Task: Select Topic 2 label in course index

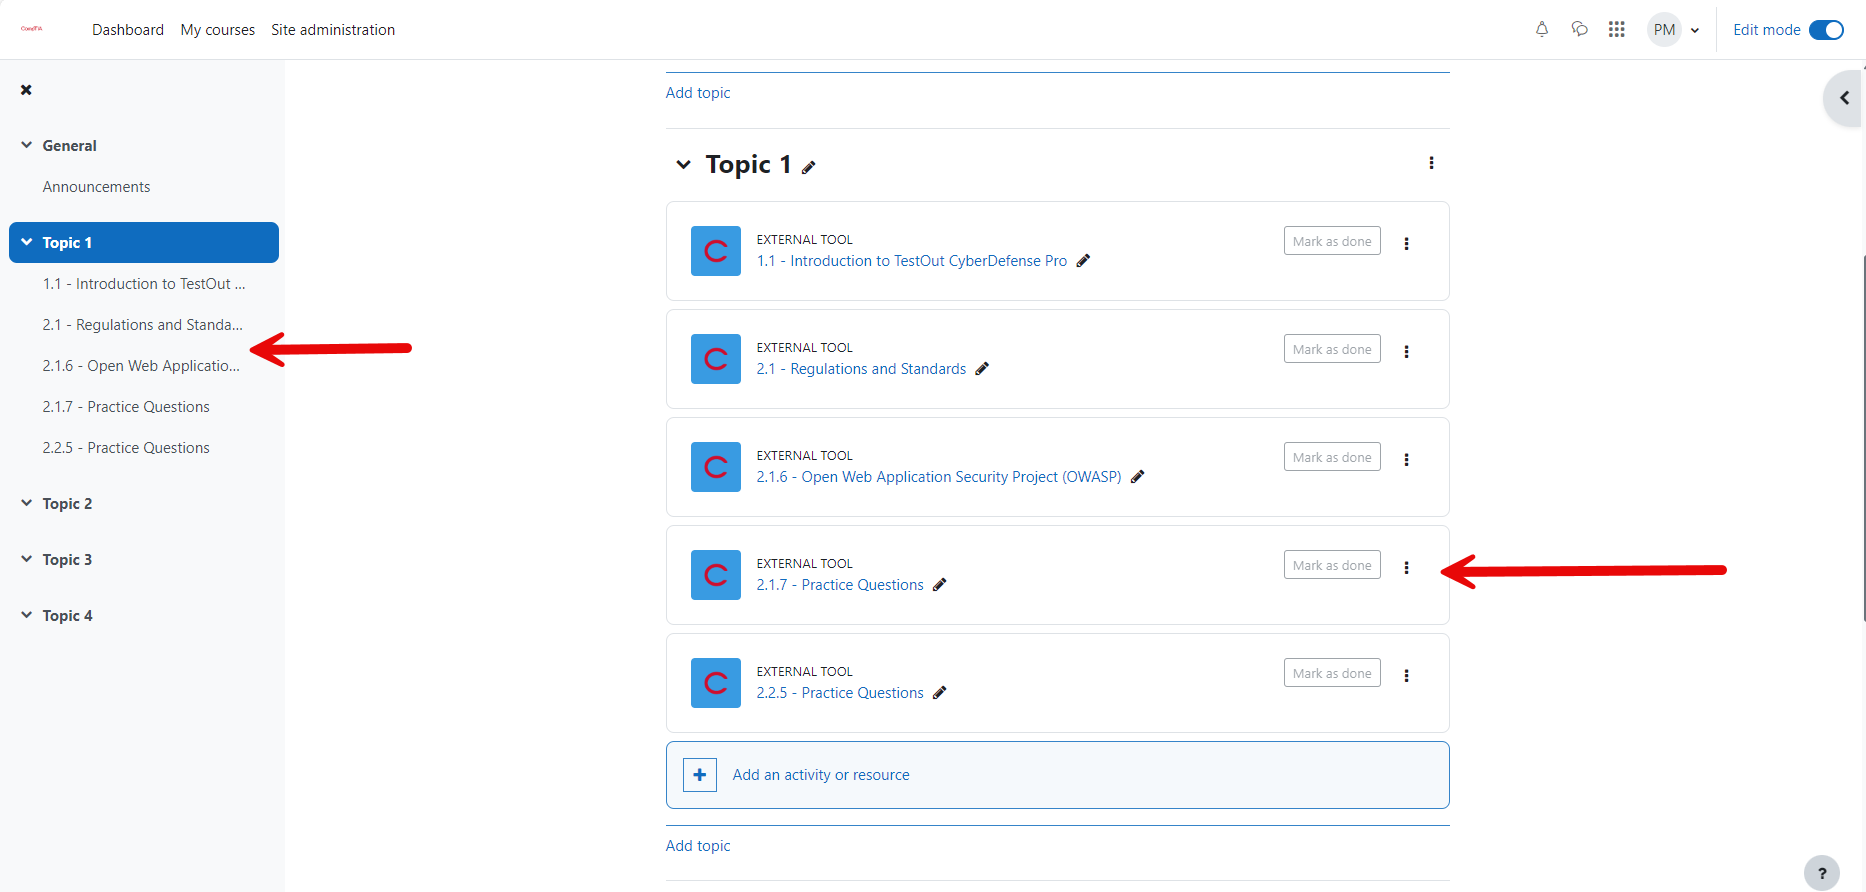Action: coord(67,504)
